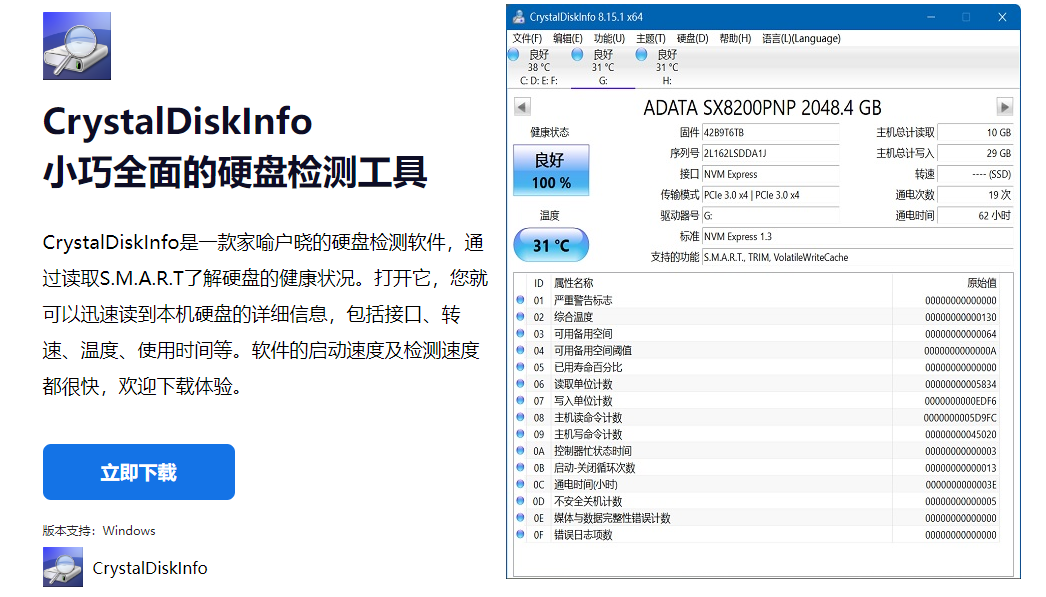The width and height of the screenshot is (1046, 597).
Task: Click the 31 °C temperature button
Action: click(x=551, y=245)
